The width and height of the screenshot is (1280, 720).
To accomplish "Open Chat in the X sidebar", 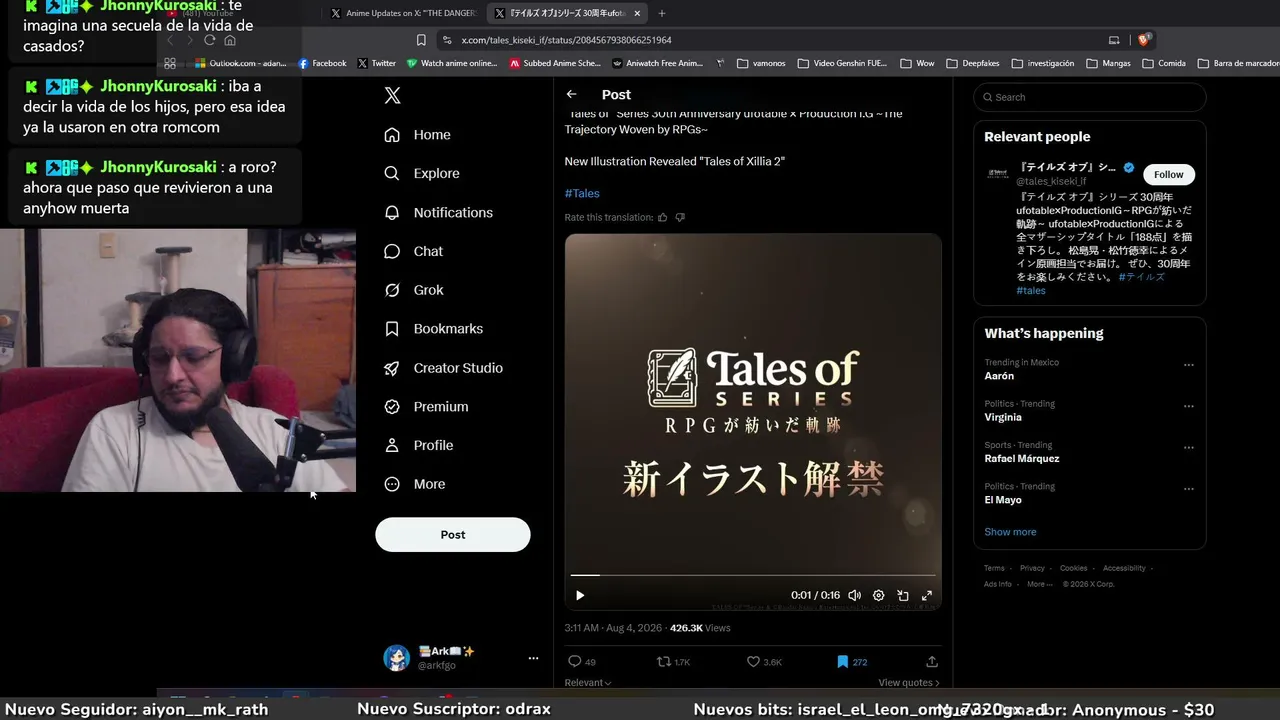I will 414,251.
